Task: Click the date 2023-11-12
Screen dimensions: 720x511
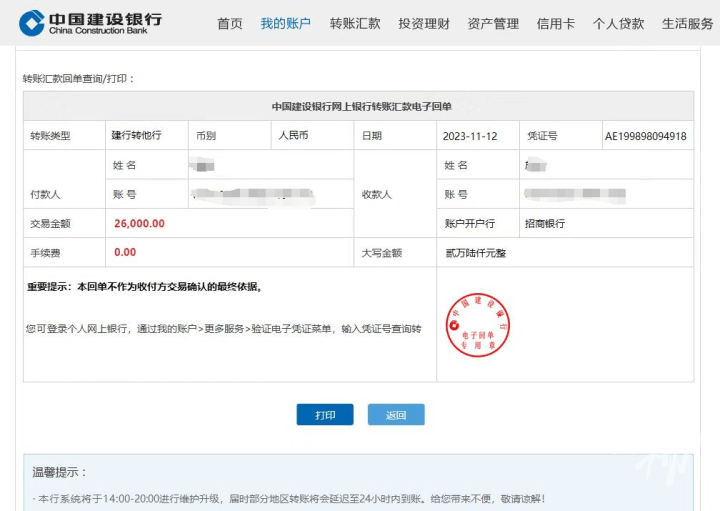Action: 468,136
